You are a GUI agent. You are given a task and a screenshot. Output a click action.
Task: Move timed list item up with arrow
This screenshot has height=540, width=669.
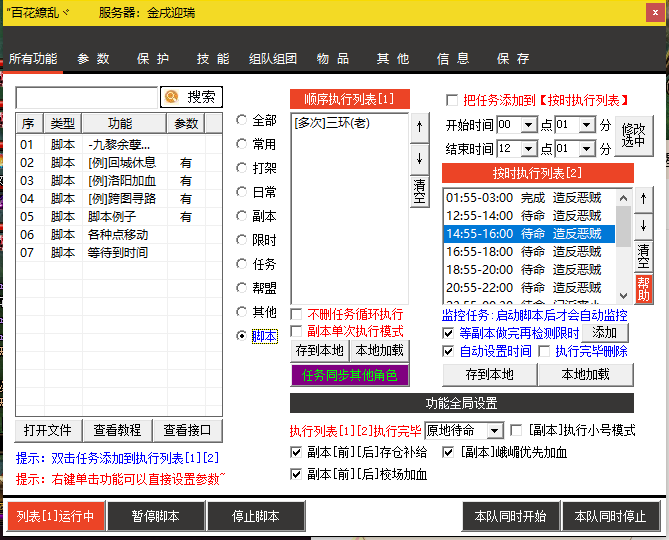click(643, 199)
